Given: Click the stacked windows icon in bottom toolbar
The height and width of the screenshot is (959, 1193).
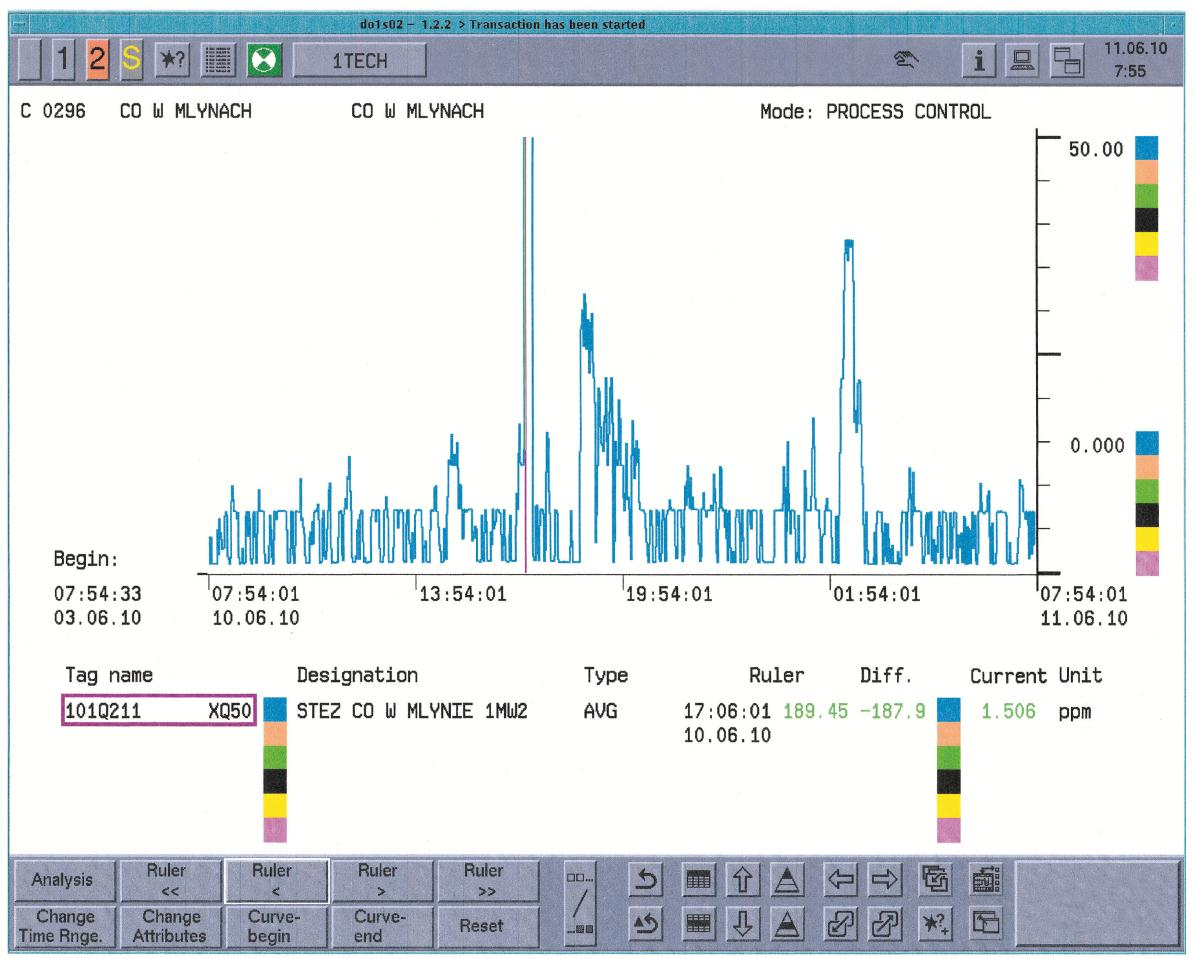Looking at the screenshot, I should tap(935, 881).
